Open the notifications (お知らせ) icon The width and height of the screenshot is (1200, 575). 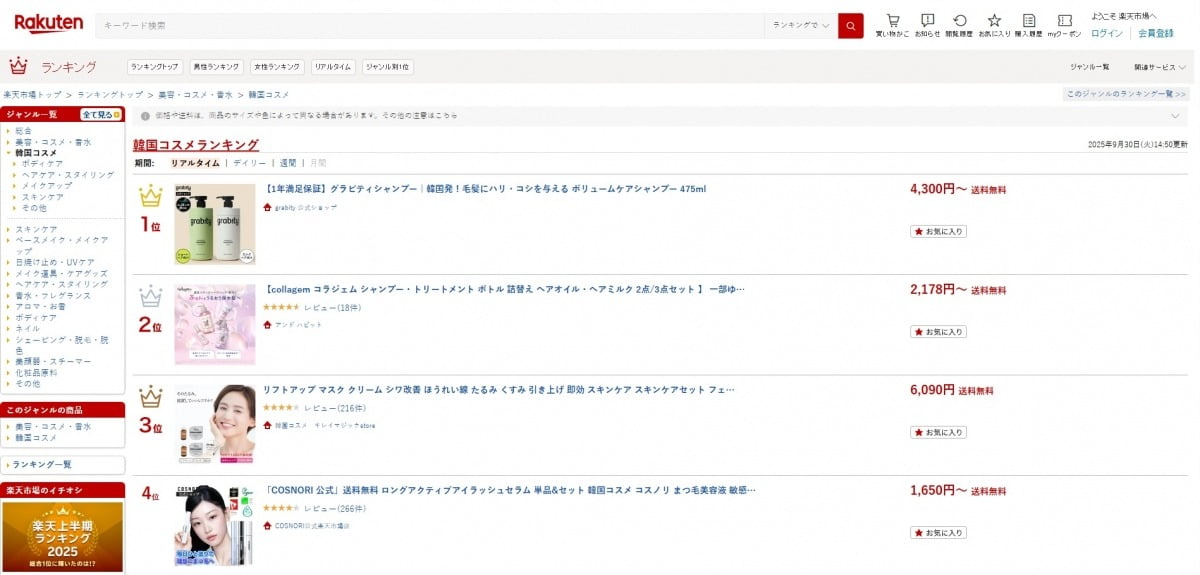(927, 25)
